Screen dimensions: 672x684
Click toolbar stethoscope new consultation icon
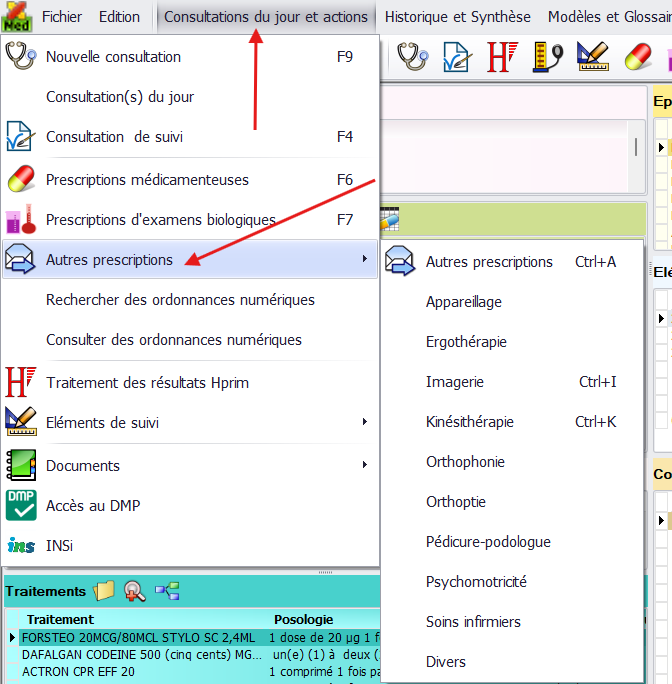(x=412, y=56)
